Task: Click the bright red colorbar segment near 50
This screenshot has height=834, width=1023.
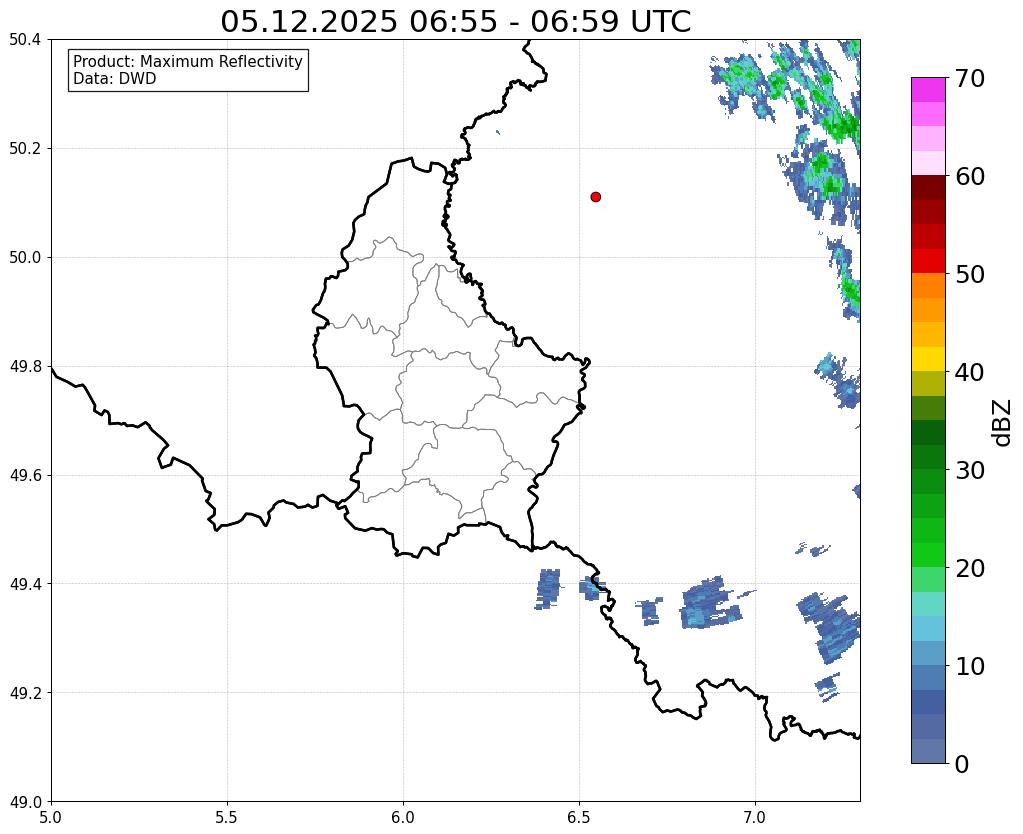Action: click(x=928, y=261)
